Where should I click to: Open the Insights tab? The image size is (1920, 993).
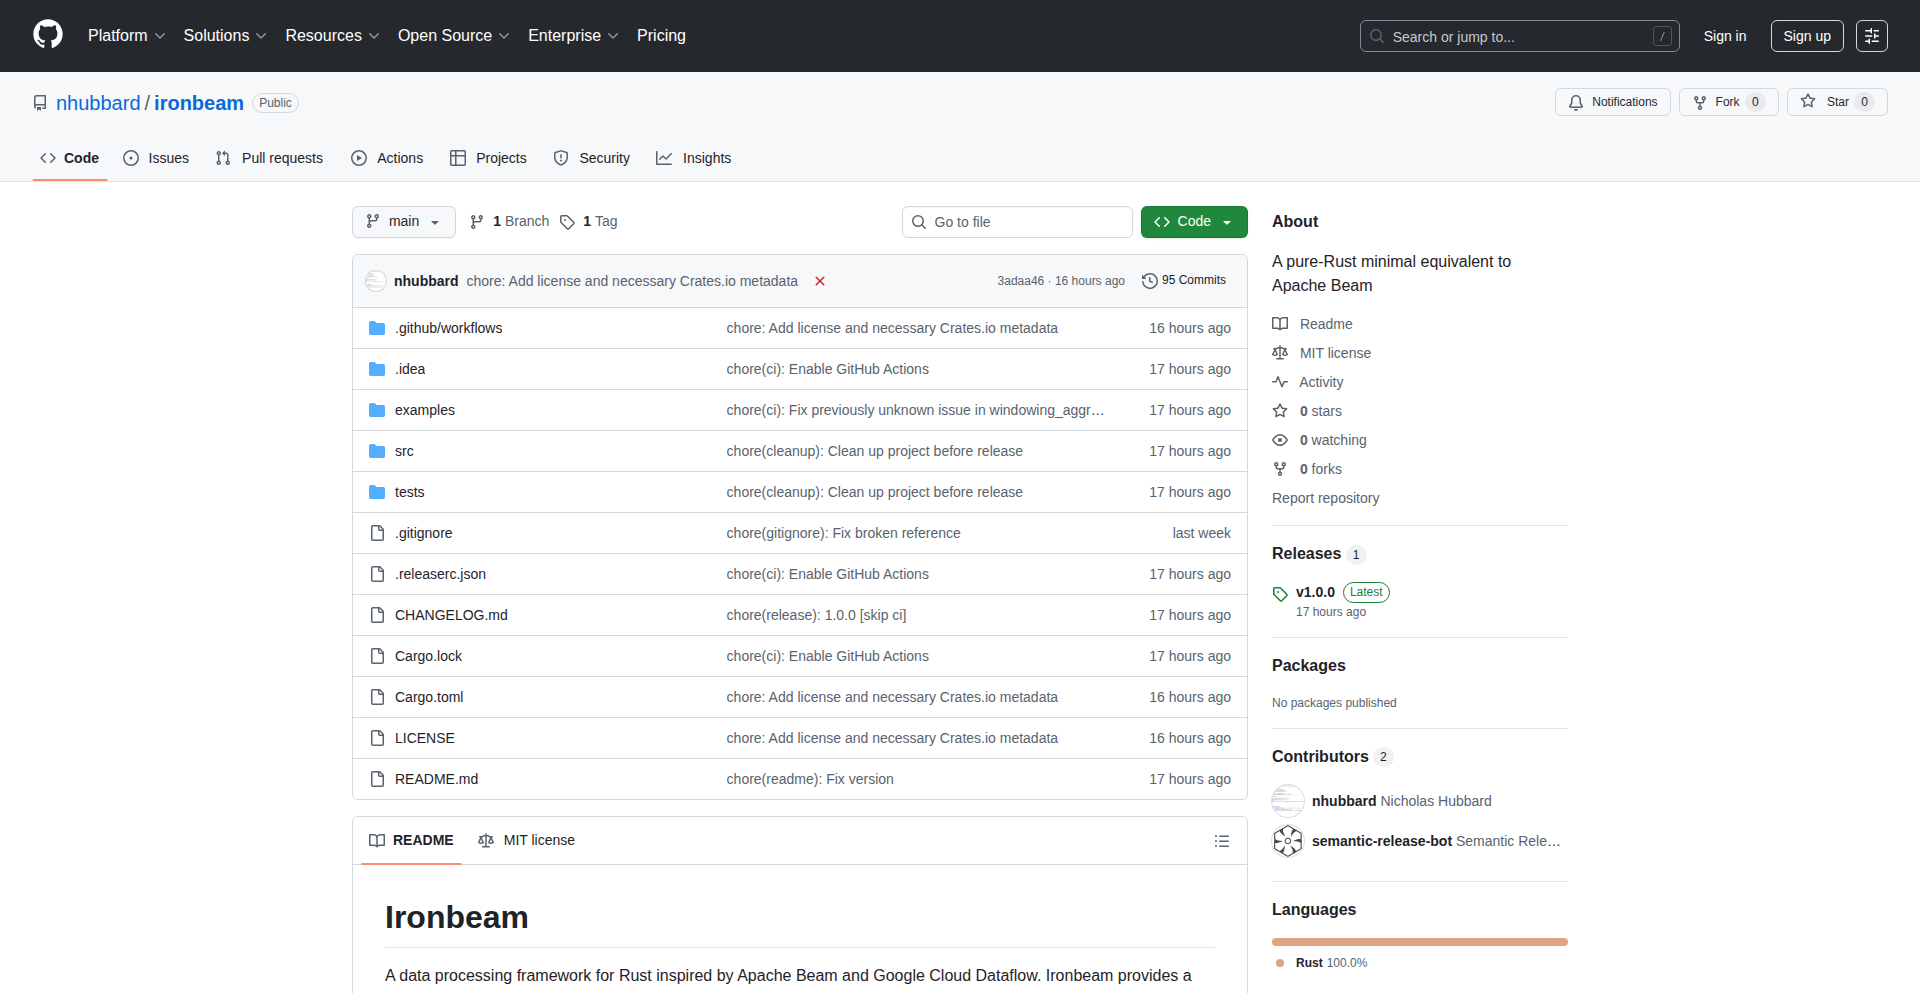[694, 158]
